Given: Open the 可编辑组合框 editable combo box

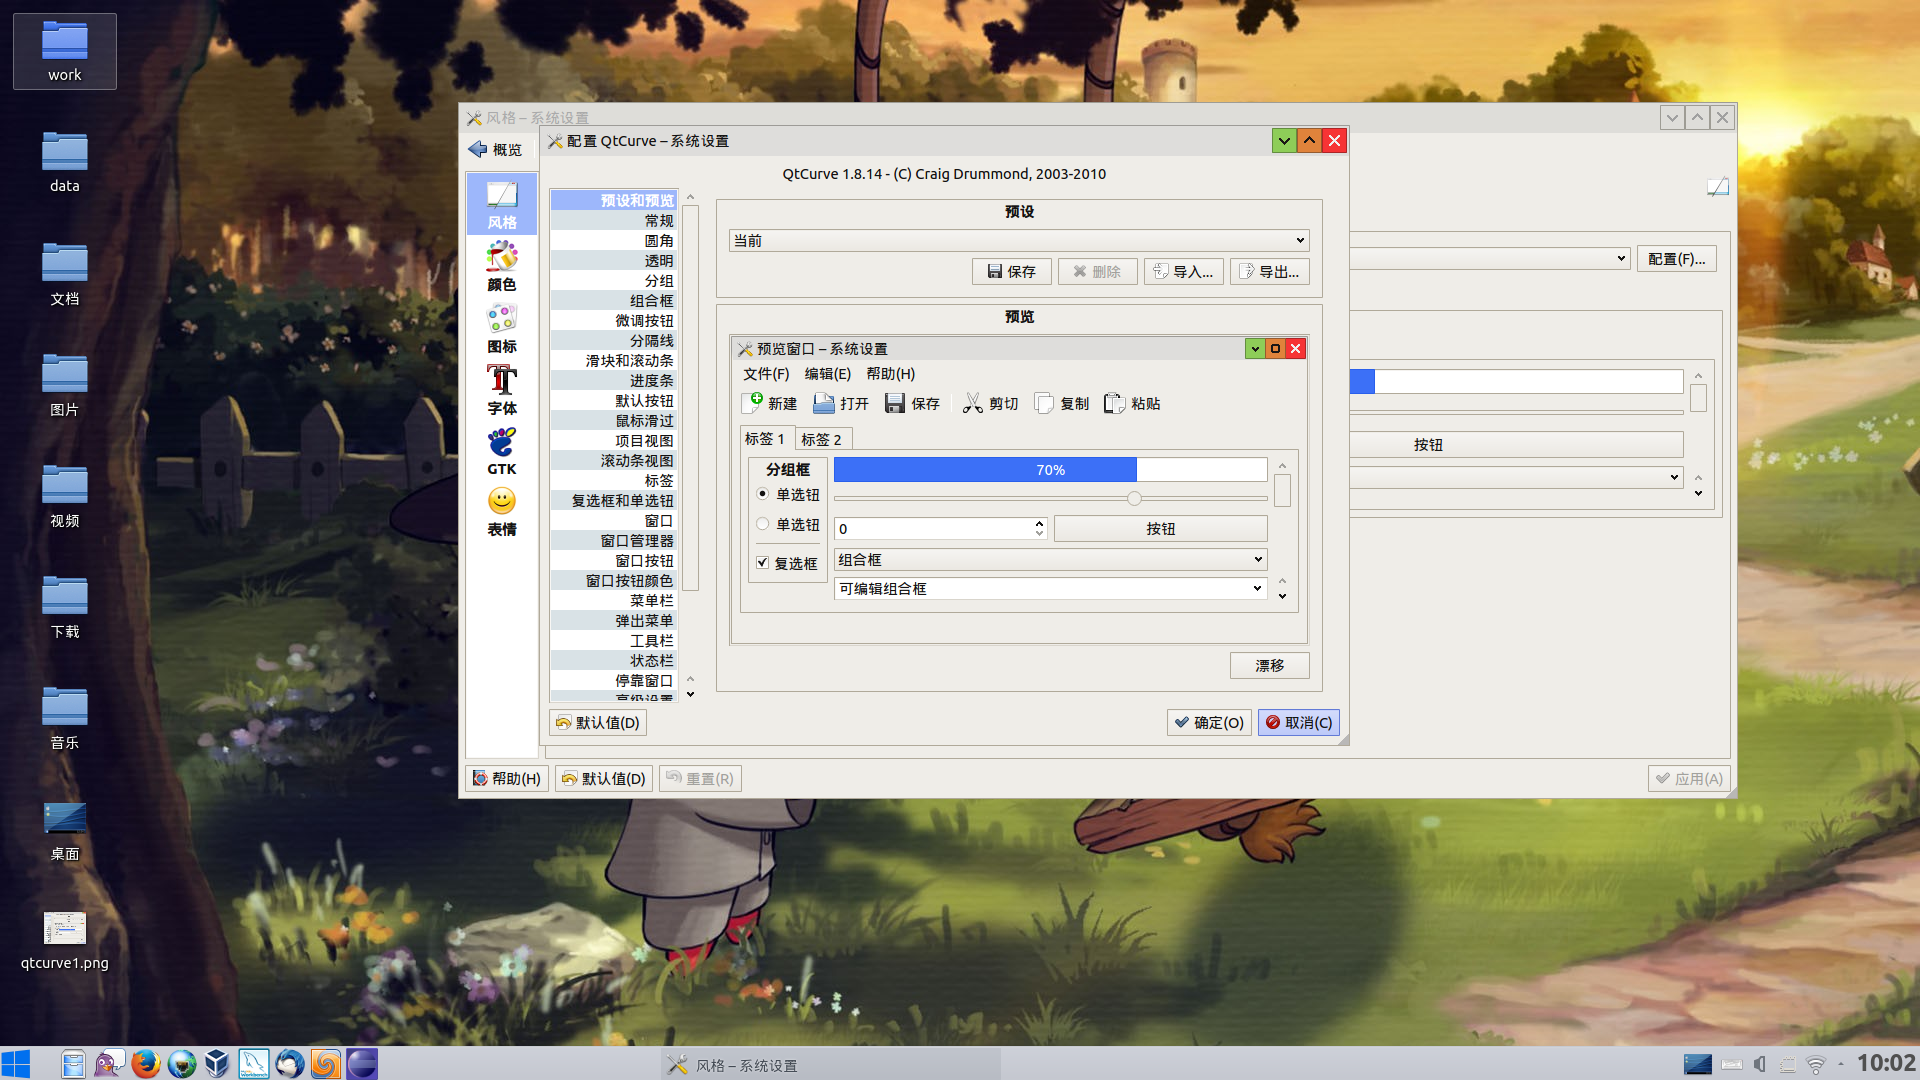Looking at the screenshot, I should click(1051, 588).
